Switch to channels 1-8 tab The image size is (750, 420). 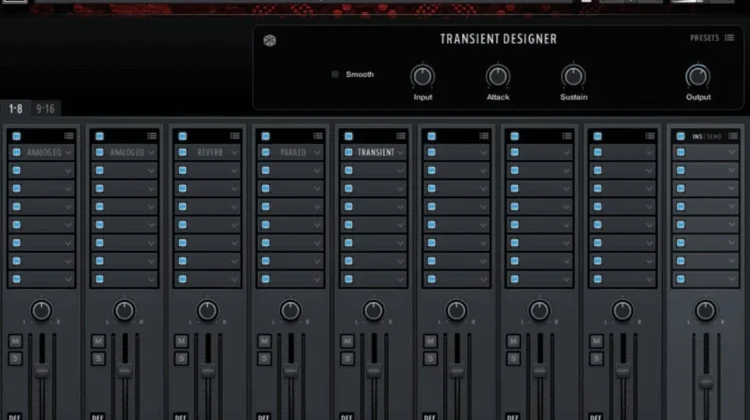click(x=16, y=109)
